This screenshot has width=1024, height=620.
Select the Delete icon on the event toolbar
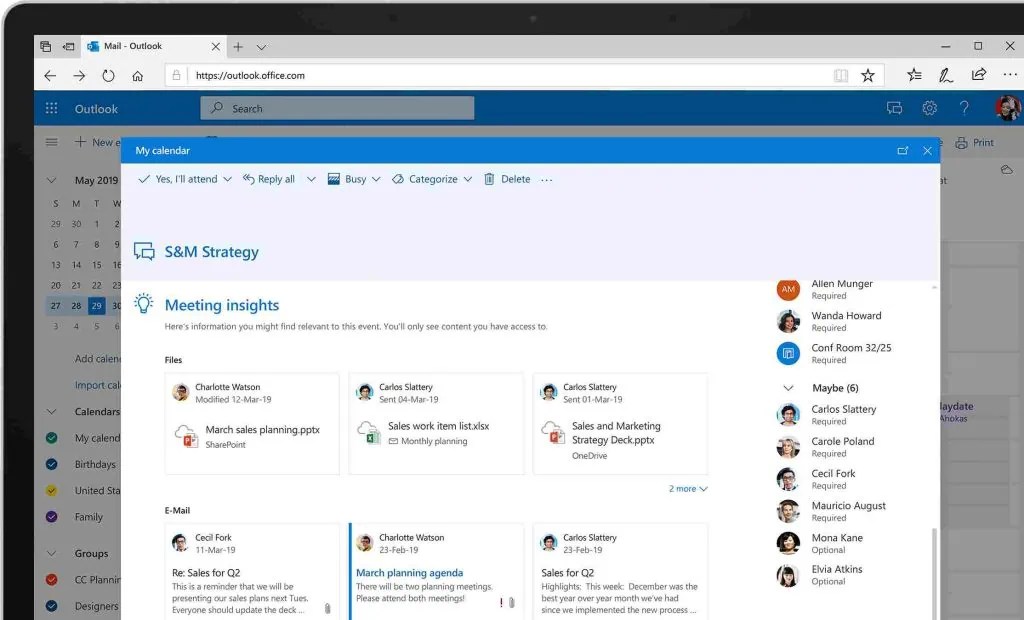pos(488,178)
